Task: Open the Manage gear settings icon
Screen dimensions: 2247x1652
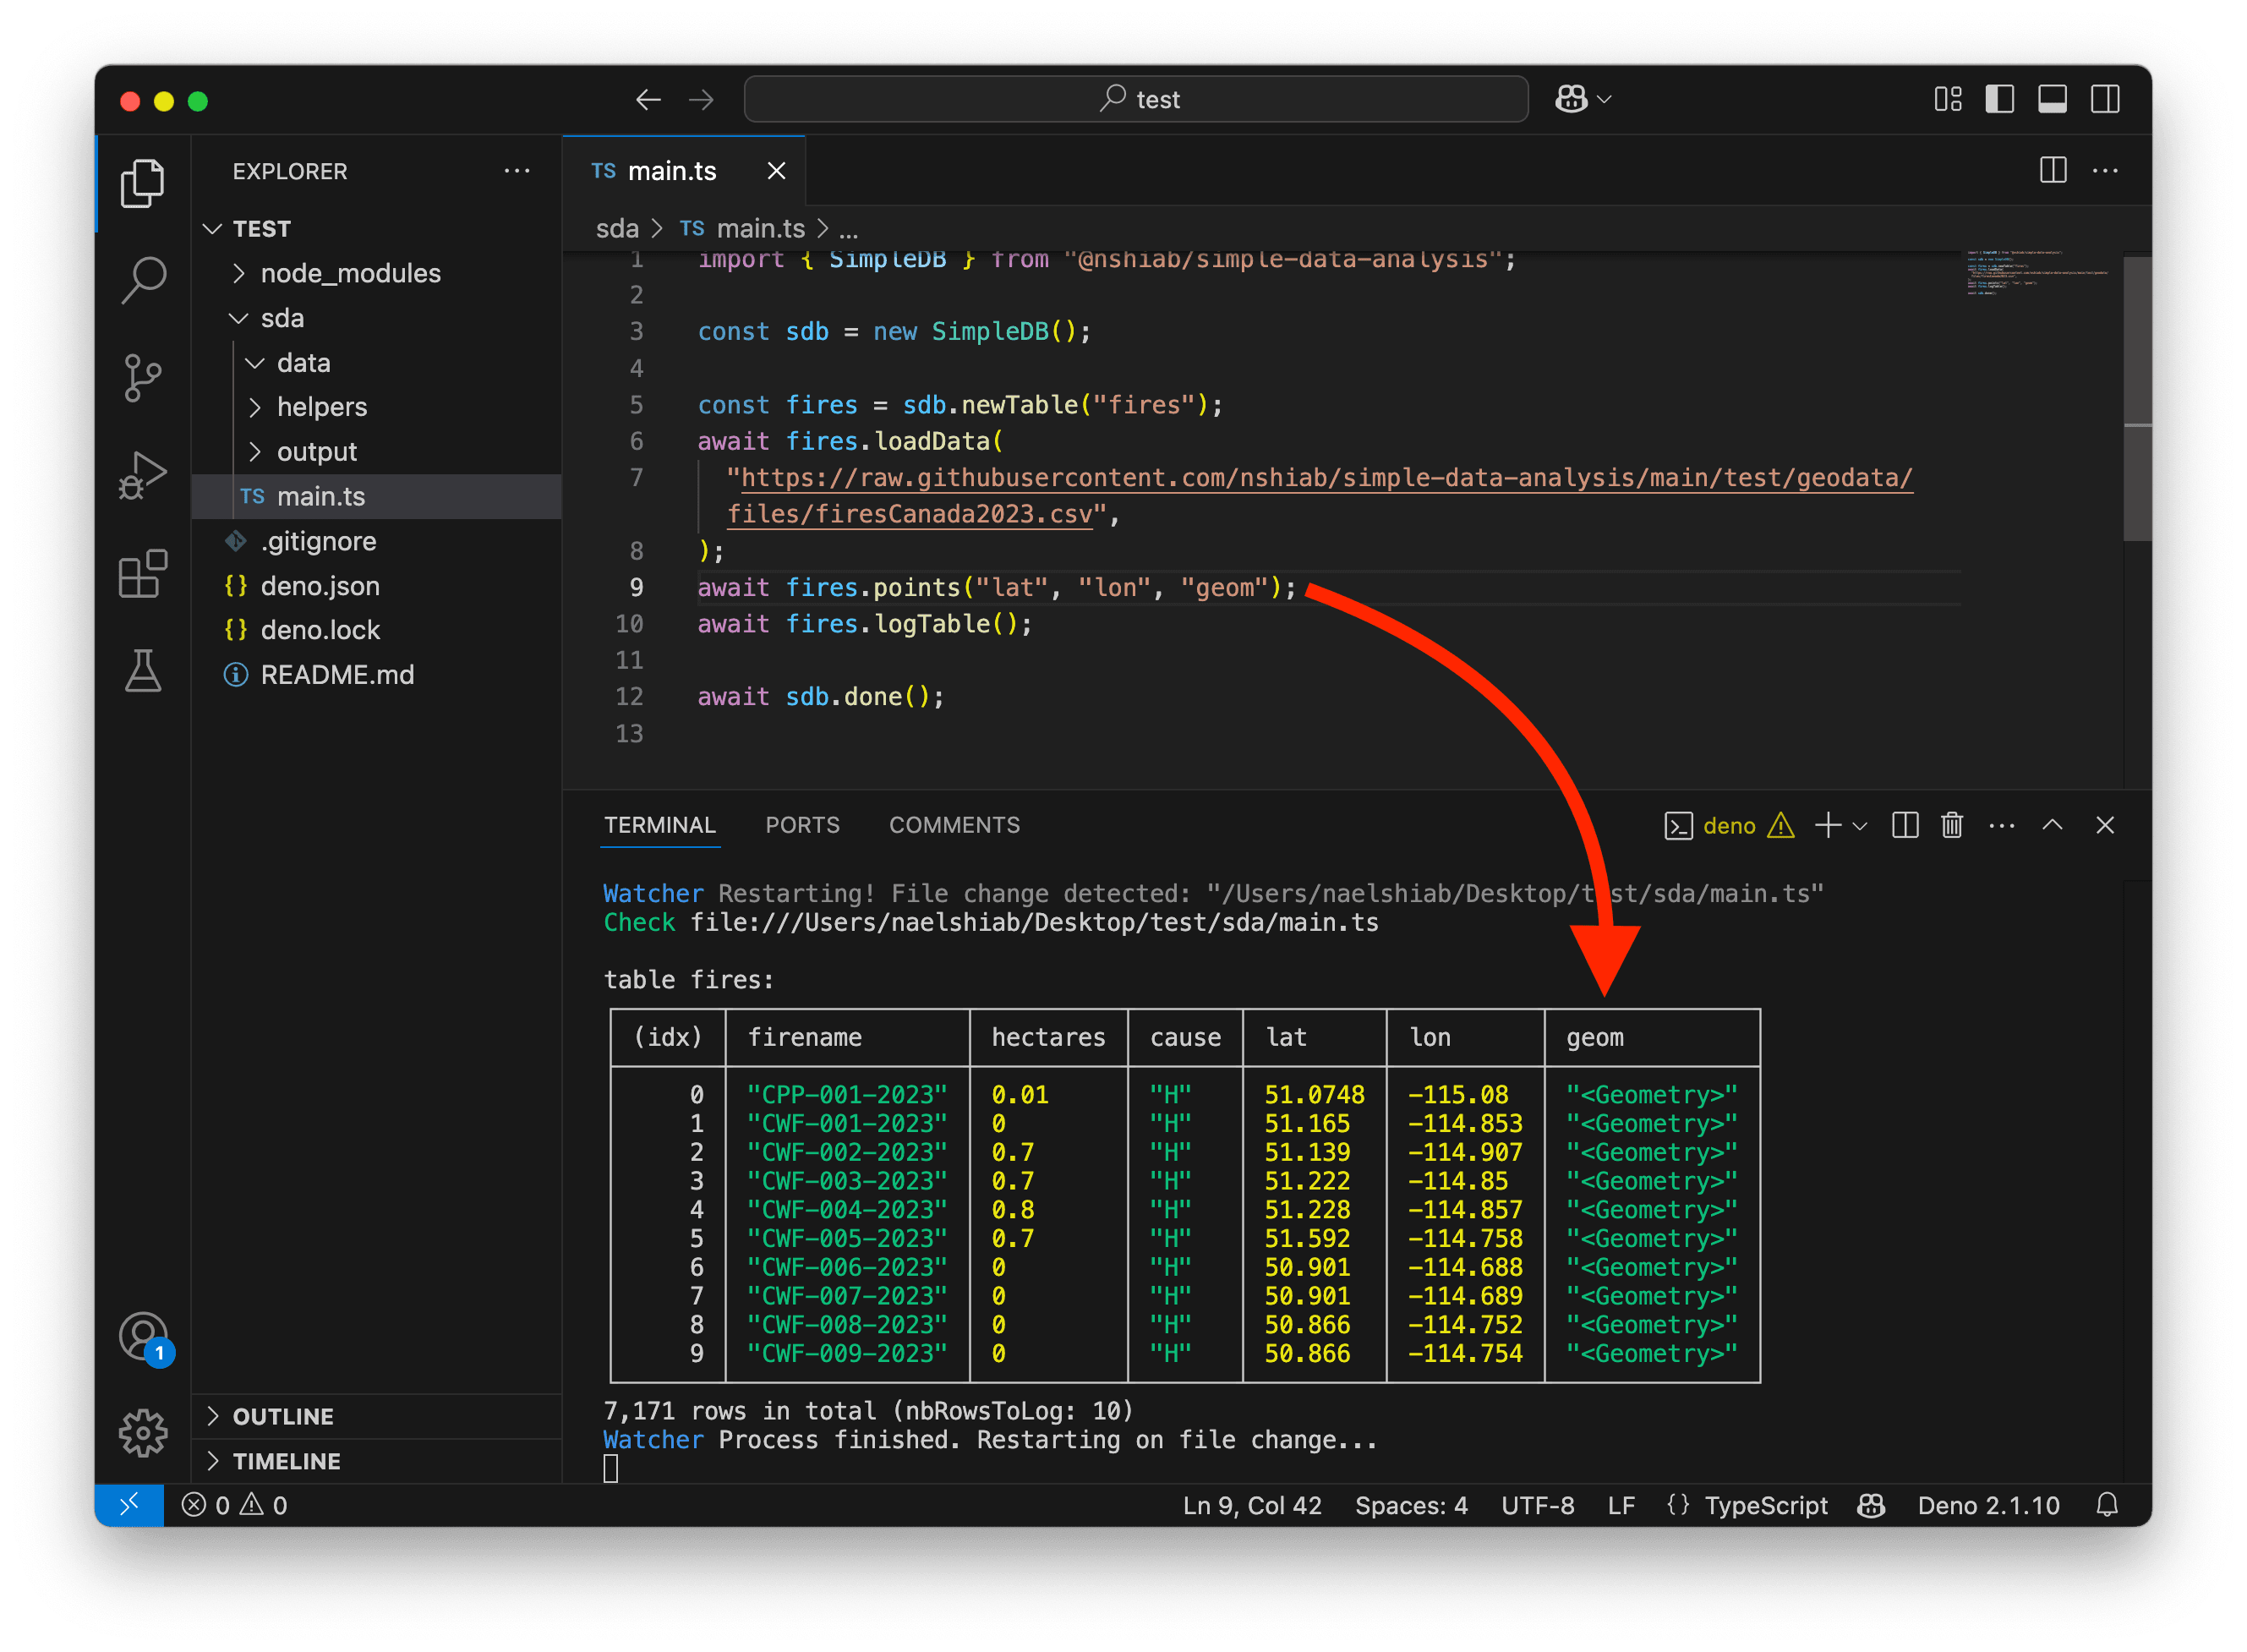Action: (142, 1433)
